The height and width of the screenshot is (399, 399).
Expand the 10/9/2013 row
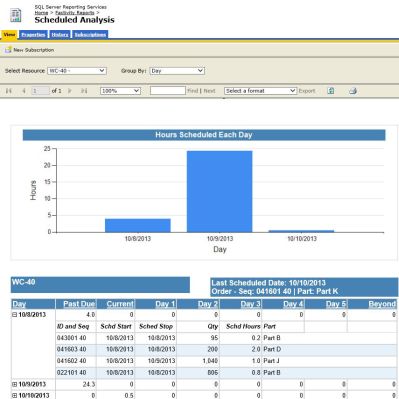point(14,384)
